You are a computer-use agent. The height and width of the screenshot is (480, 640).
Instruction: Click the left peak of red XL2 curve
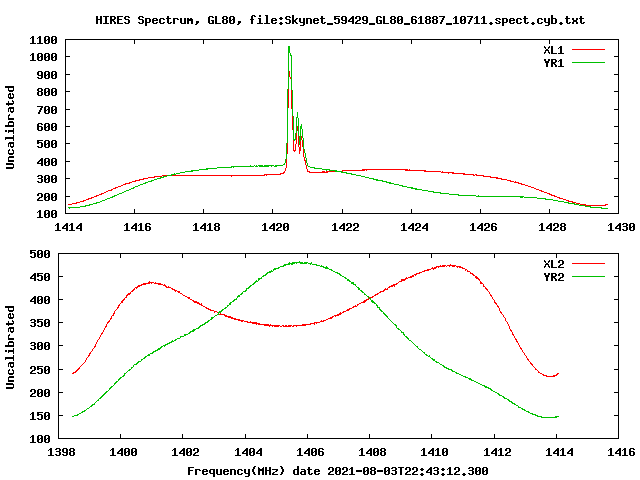[x=151, y=282]
